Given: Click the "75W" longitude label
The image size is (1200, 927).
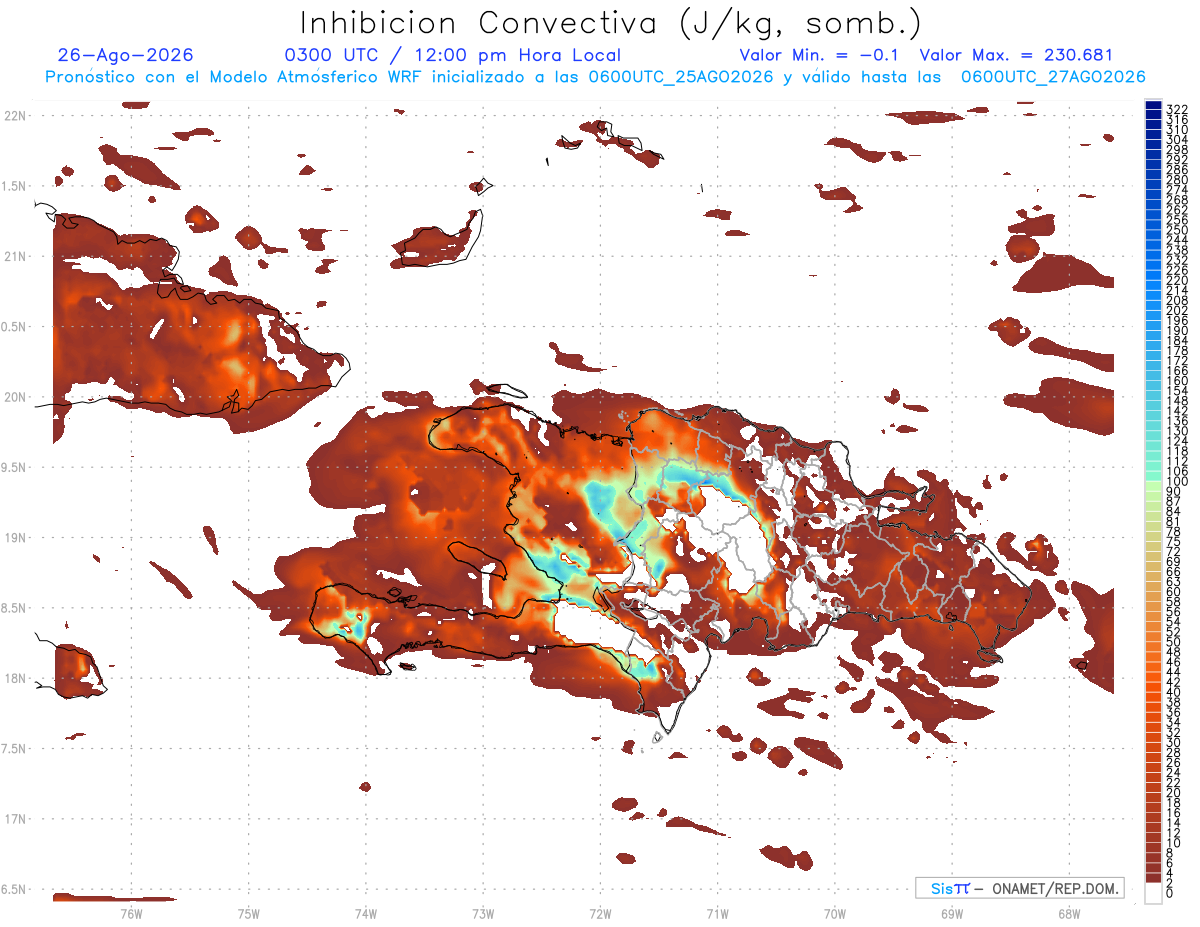Looking at the screenshot, I should [x=248, y=913].
